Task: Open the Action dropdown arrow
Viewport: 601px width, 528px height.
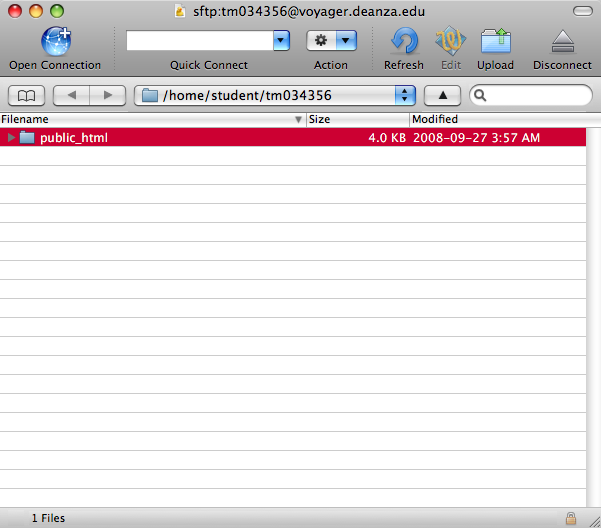Action: pyautogui.click(x=346, y=40)
